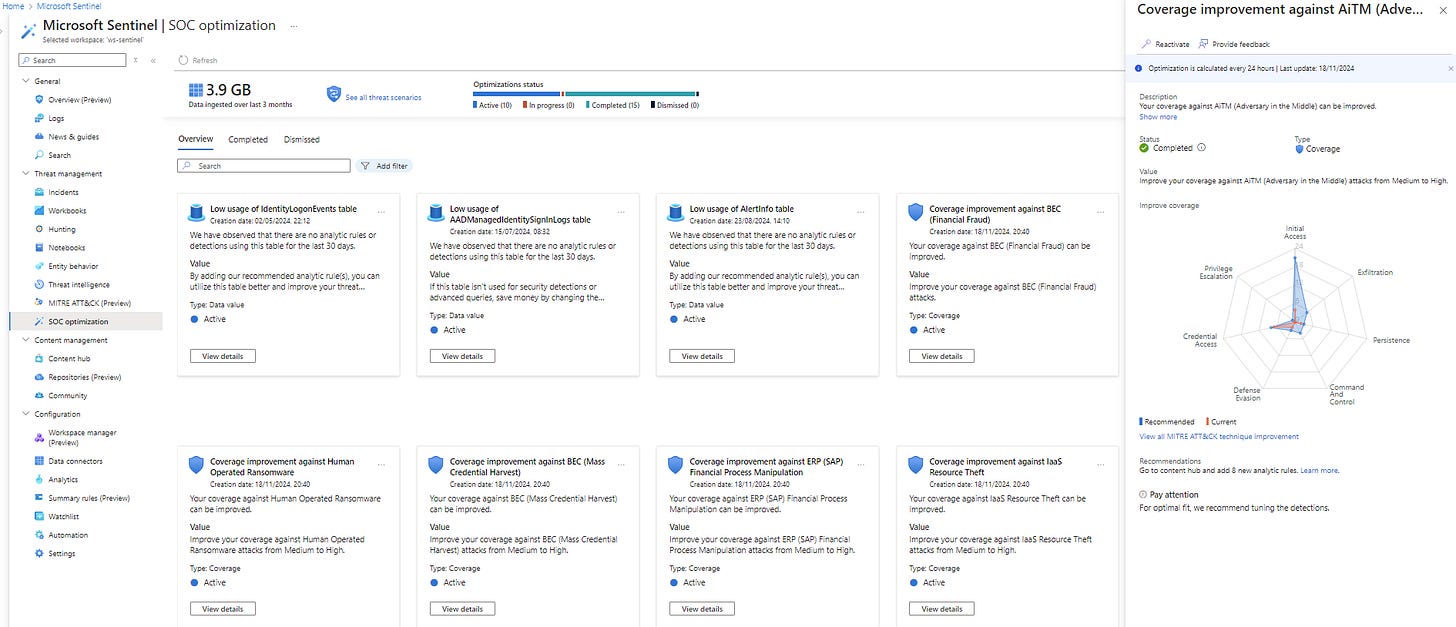Go to Home breadcrumb

[x=12, y=6]
